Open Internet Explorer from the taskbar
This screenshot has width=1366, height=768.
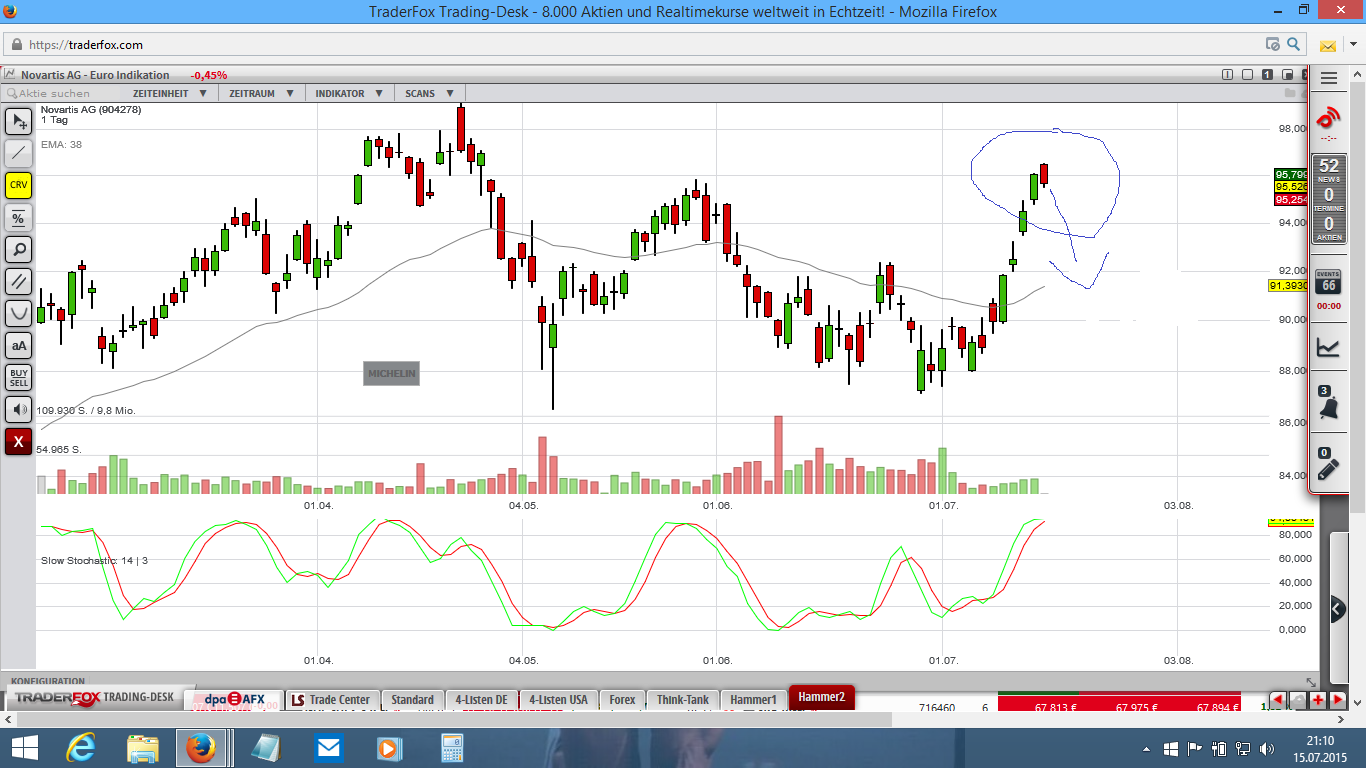point(81,748)
